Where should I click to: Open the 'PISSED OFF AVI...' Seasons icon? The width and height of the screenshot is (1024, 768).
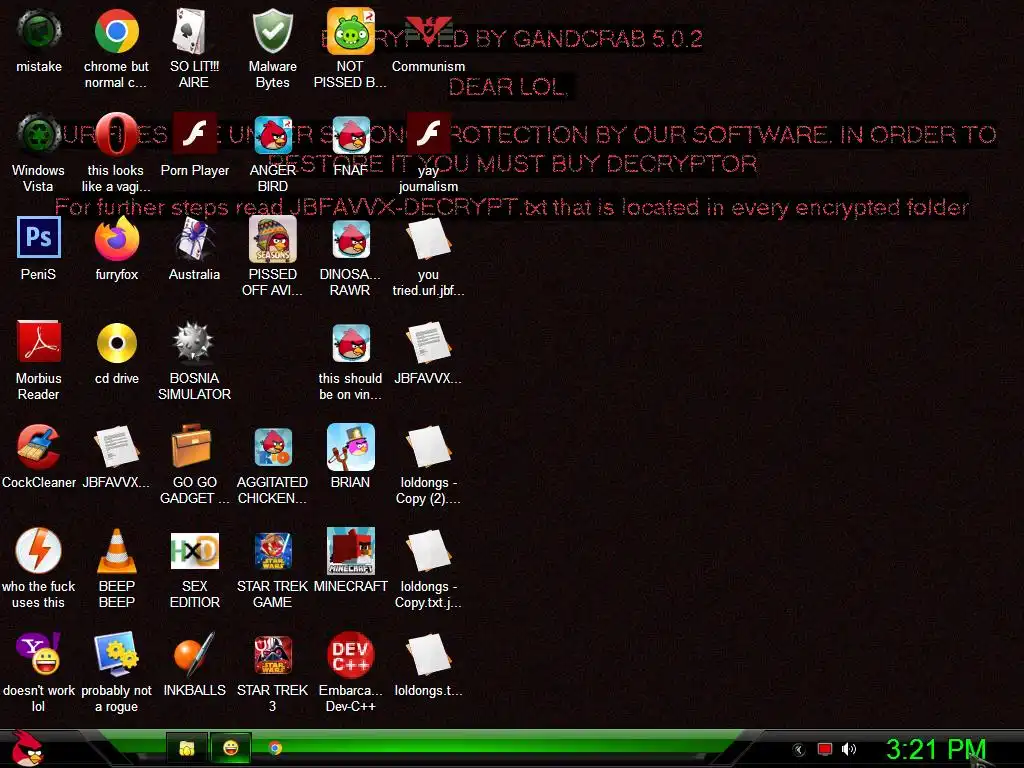[272, 239]
